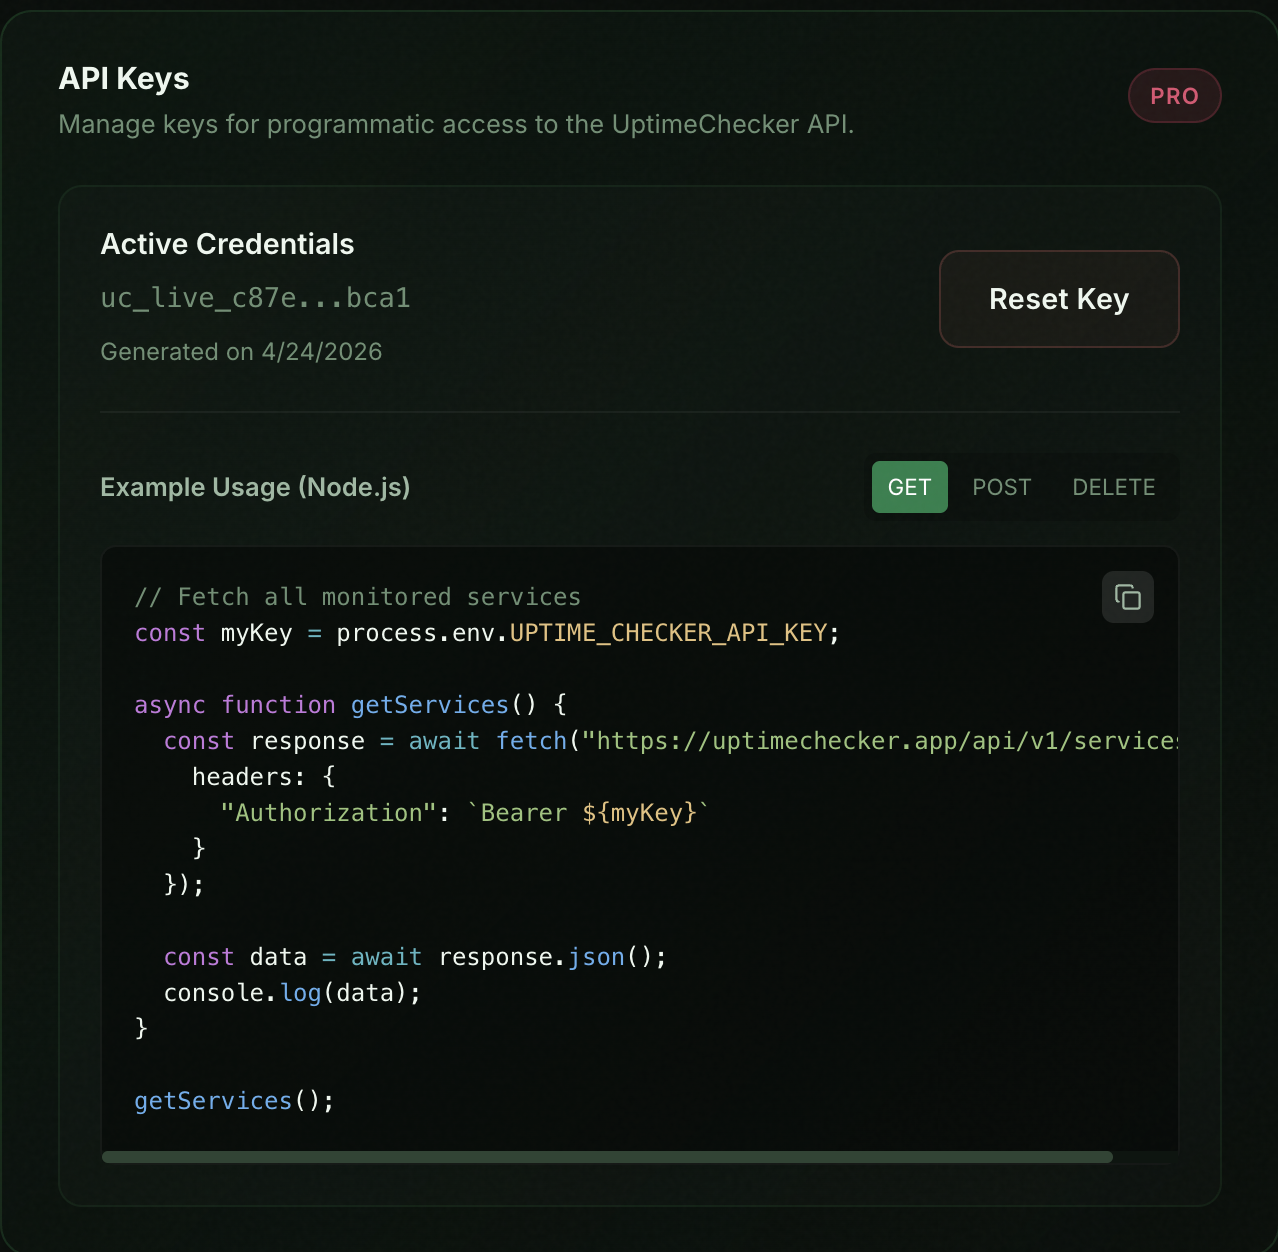Click the 'async function getServices()' line
1278x1252 pixels.
[350, 705]
